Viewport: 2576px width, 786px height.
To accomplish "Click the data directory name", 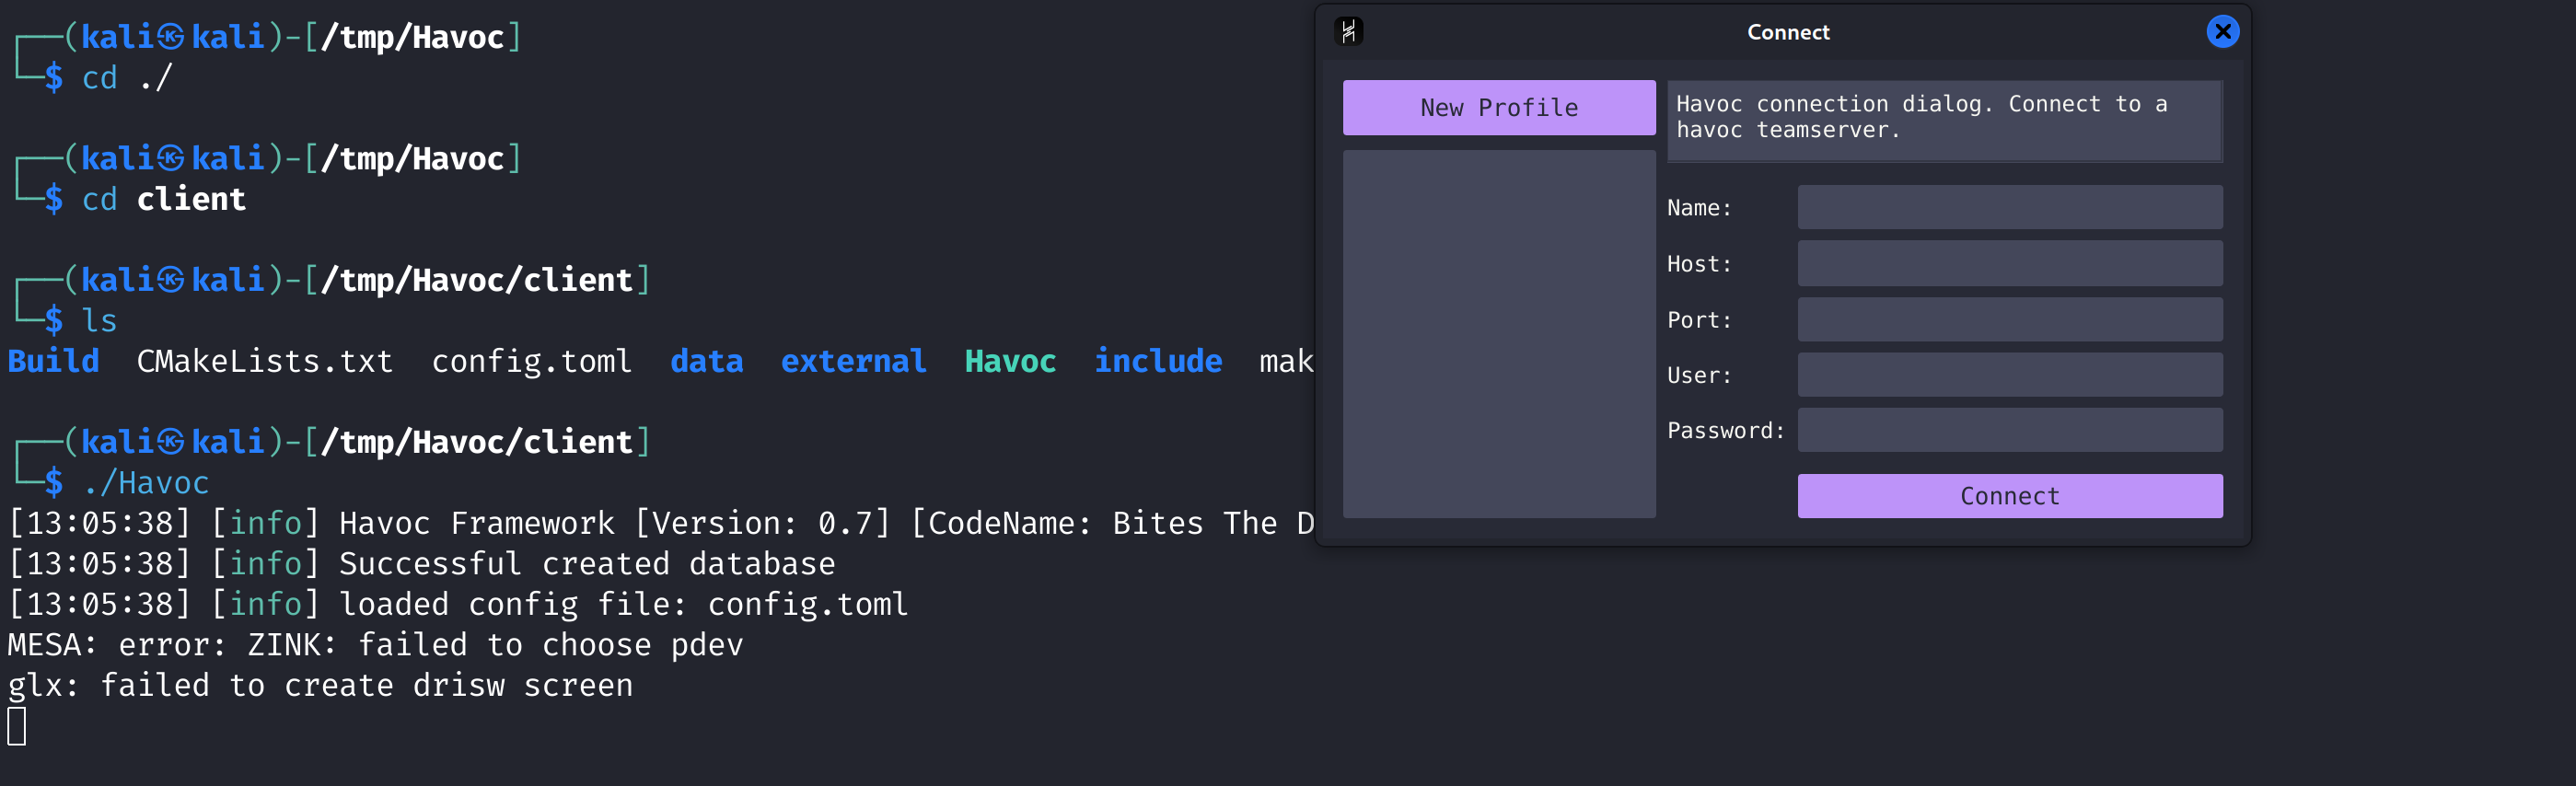I will (x=707, y=361).
